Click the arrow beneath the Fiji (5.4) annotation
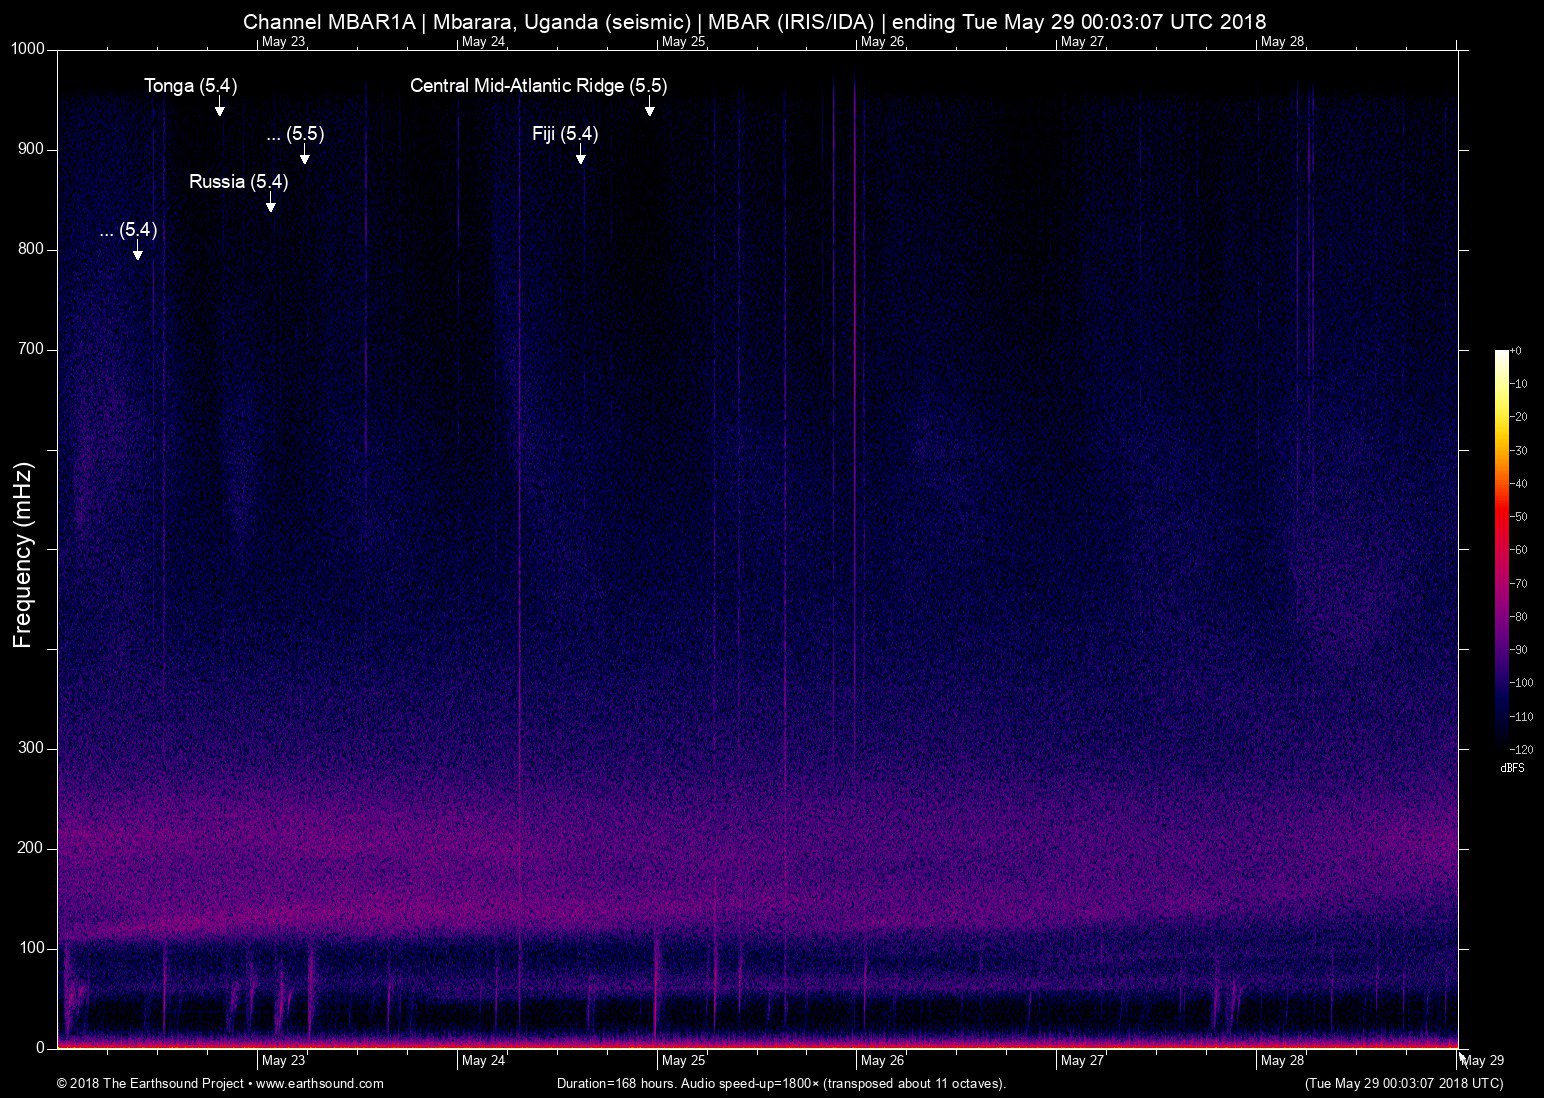This screenshot has width=1544, height=1098. pos(580,156)
